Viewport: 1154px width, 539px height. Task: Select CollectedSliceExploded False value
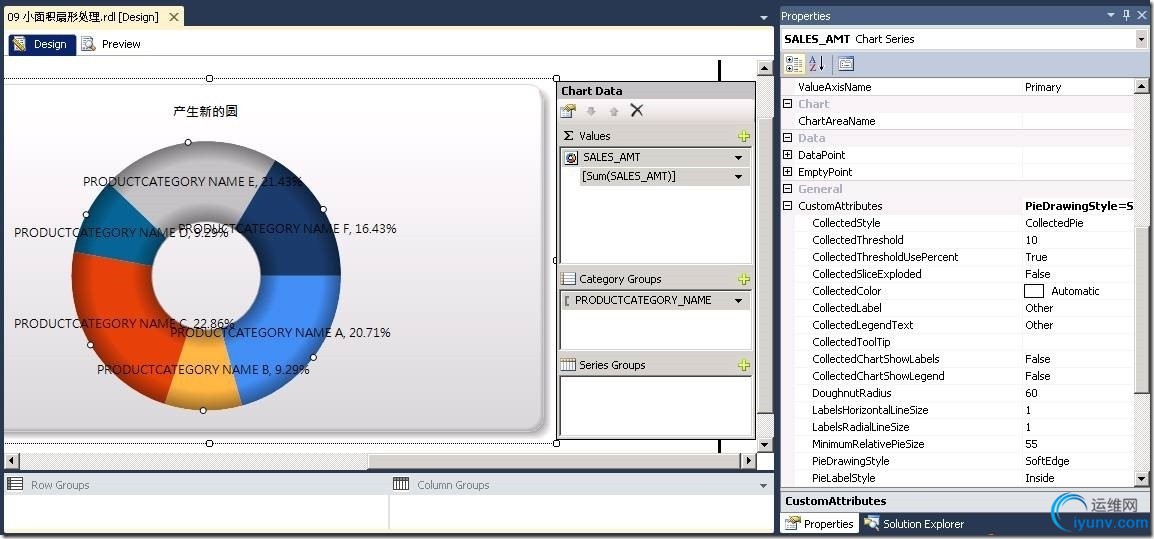(1038, 274)
